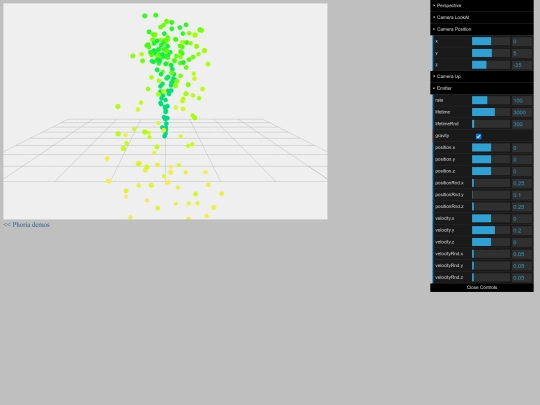This screenshot has width=540, height=405.
Task: Click the 'velocity.y' label text
Action: [445, 230]
